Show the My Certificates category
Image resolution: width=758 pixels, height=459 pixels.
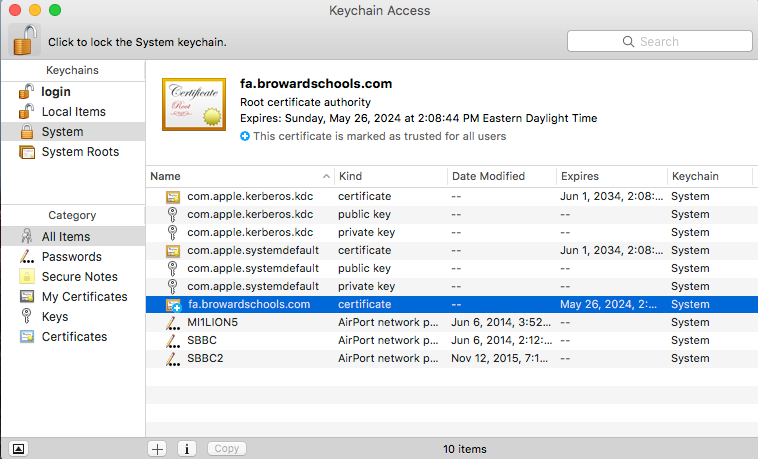pyautogui.click(x=73, y=296)
